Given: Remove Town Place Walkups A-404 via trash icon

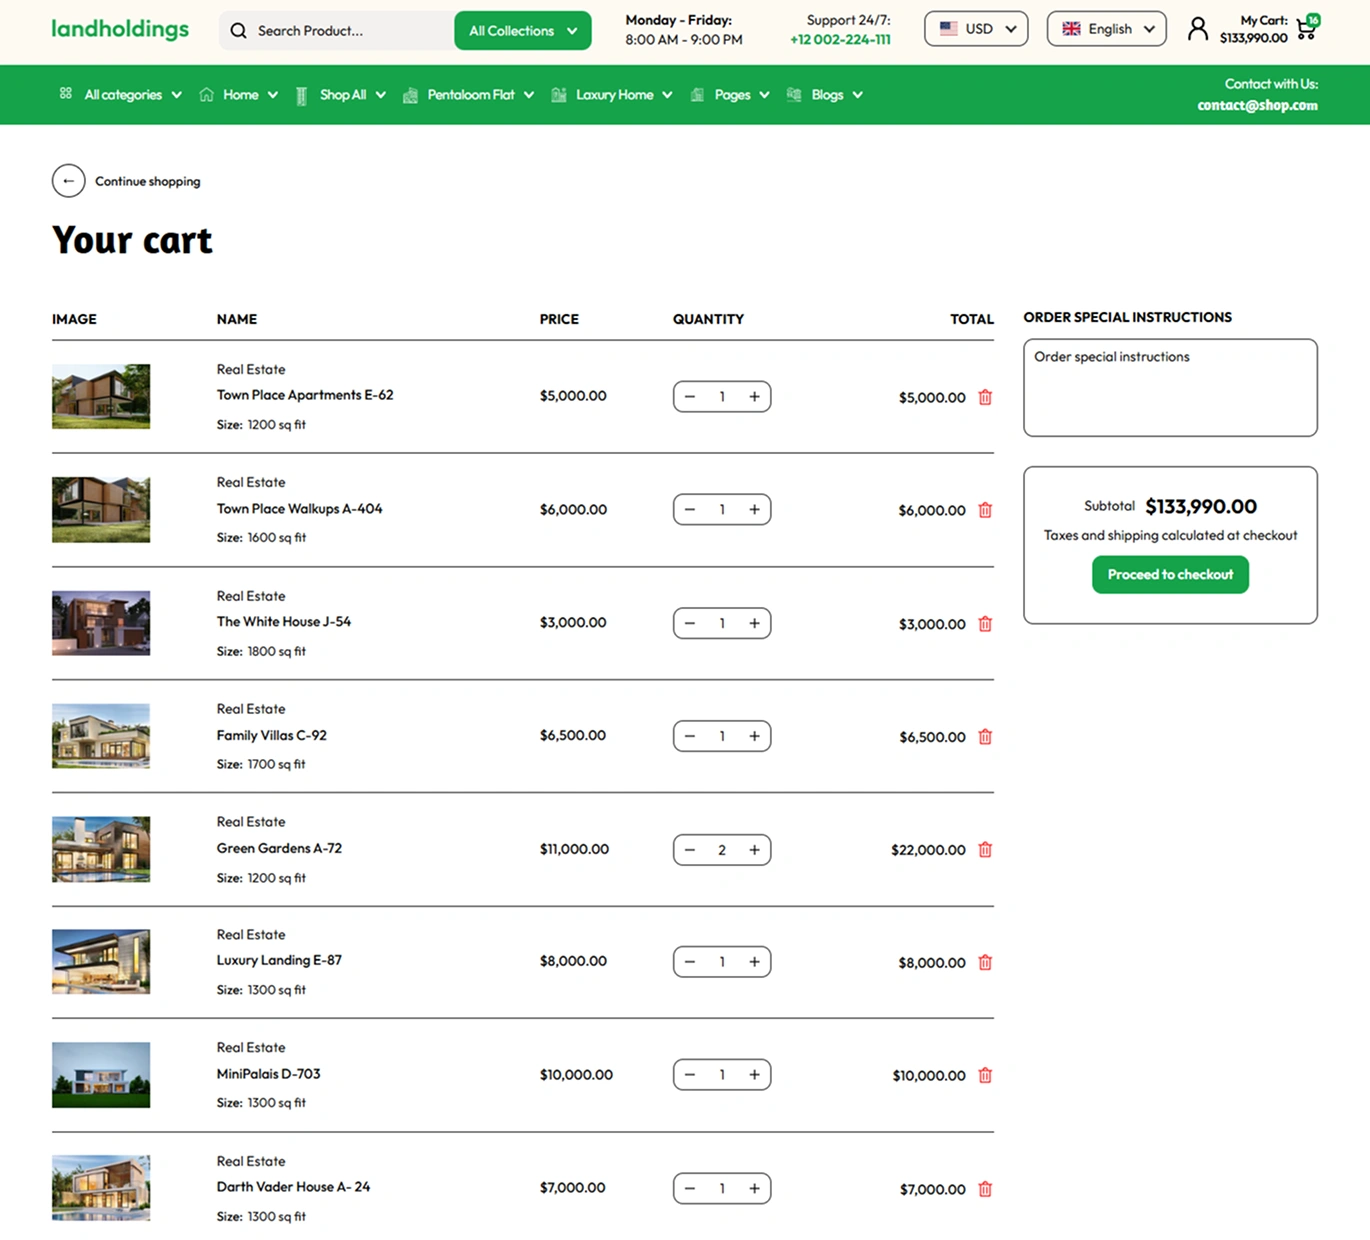Looking at the screenshot, I should tap(985, 510).
